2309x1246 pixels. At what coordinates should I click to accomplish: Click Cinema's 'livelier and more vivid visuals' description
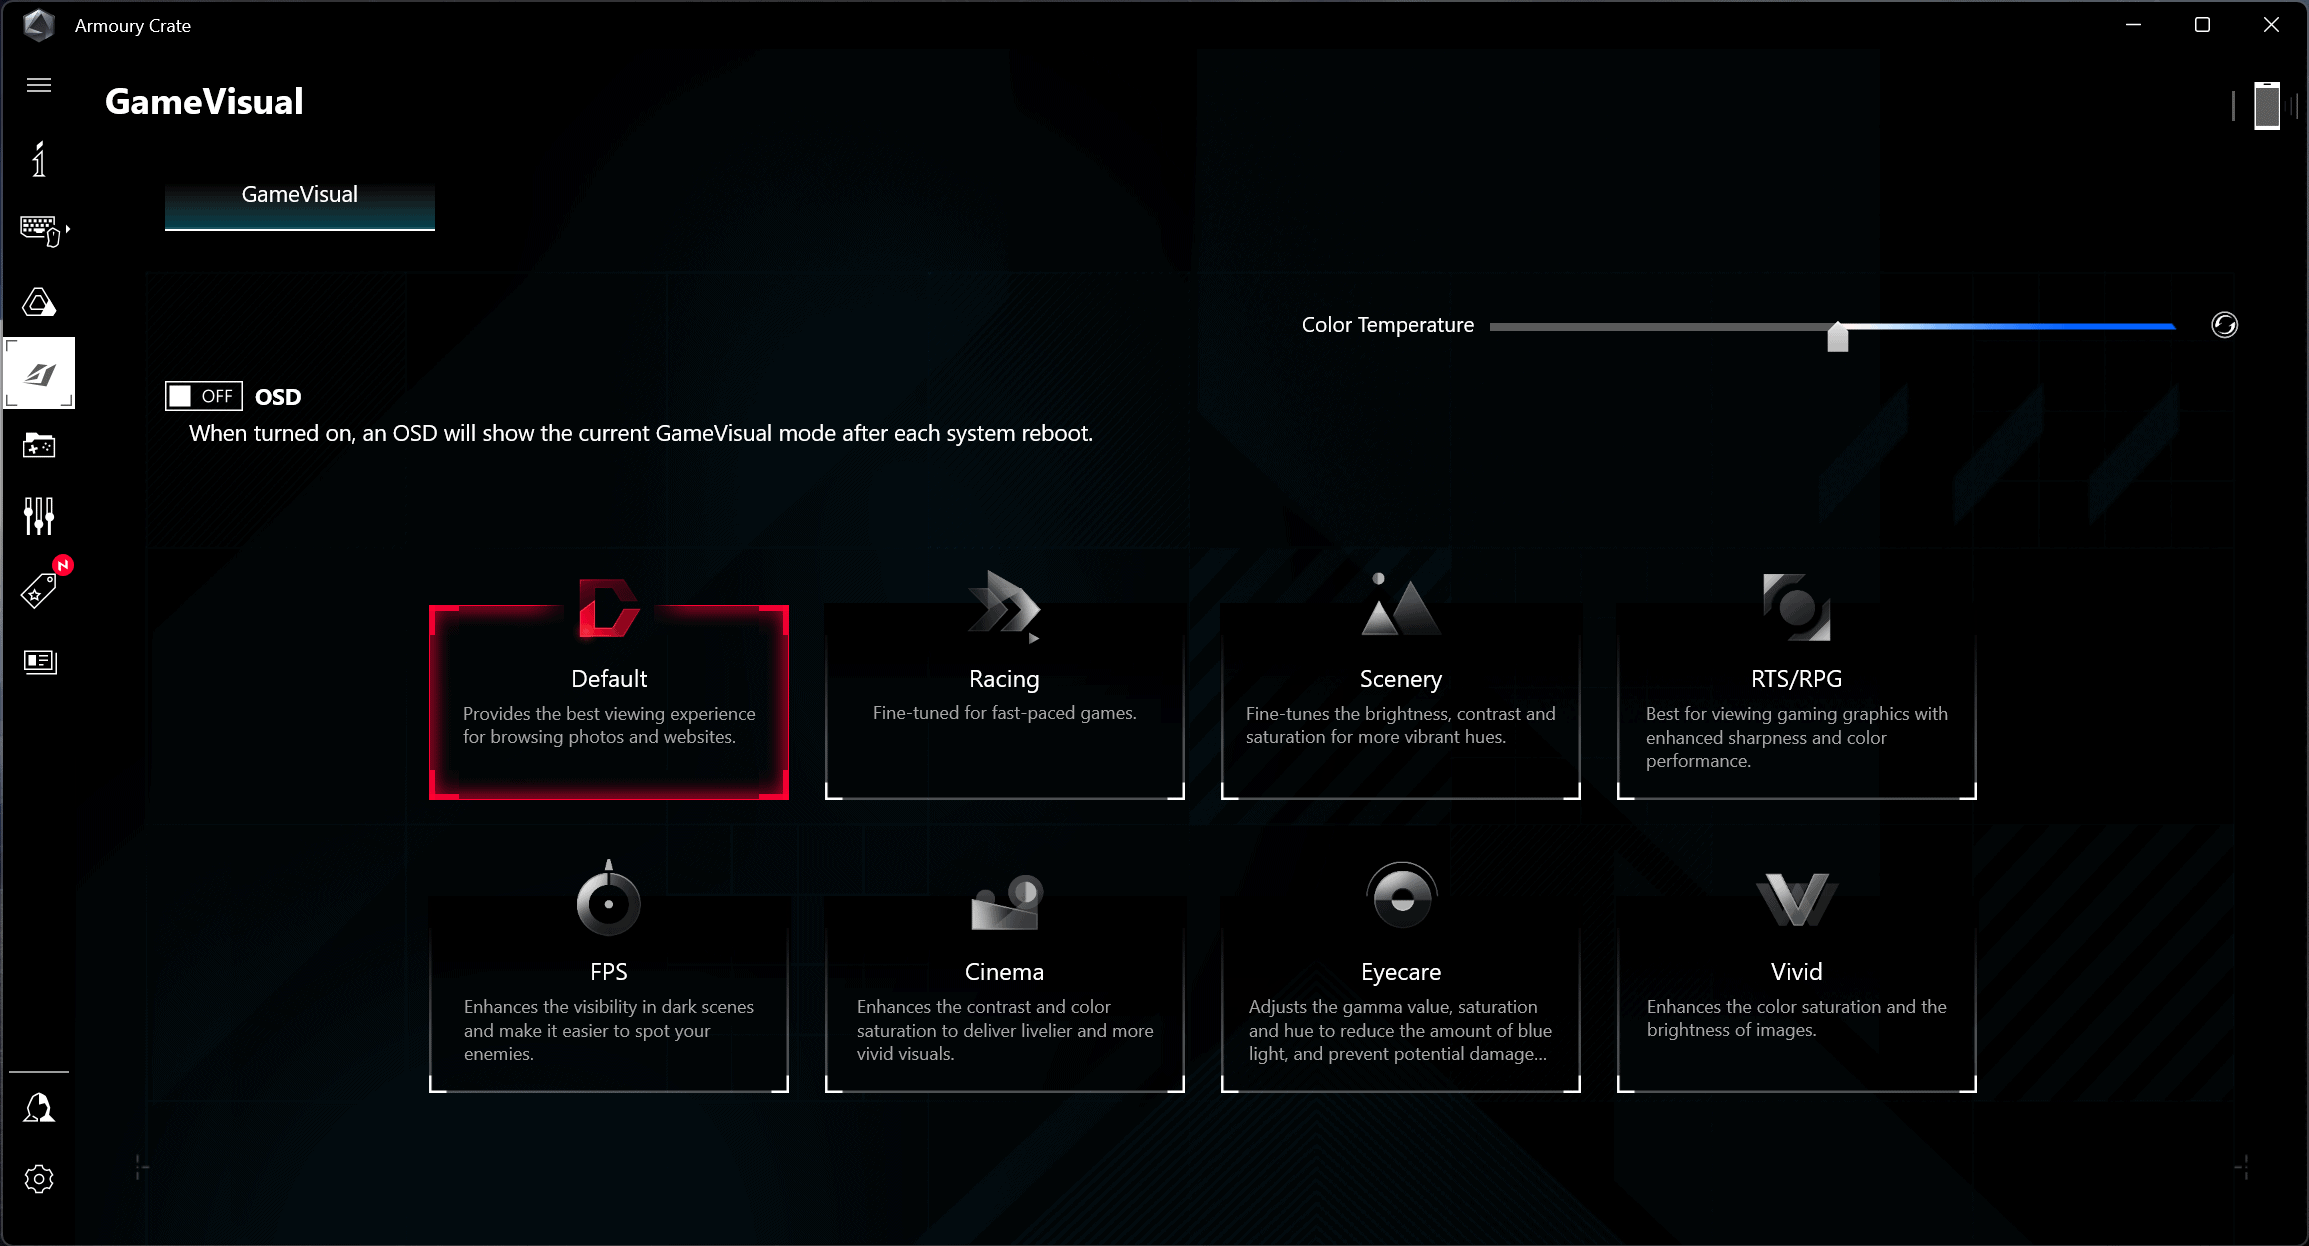click(1004, 1030)
